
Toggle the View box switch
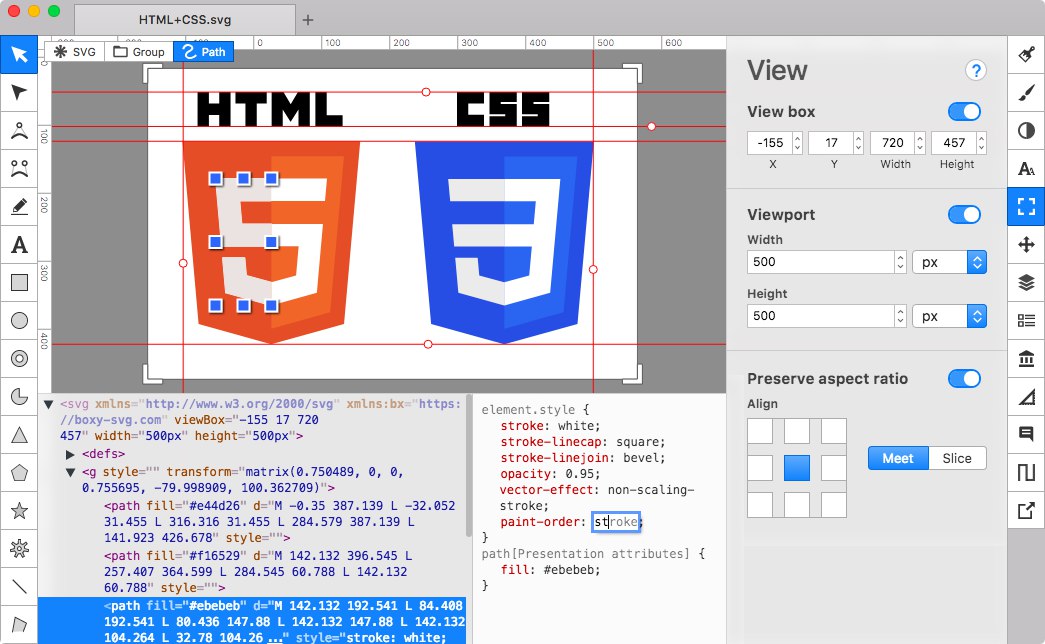(x=964, y=111)
